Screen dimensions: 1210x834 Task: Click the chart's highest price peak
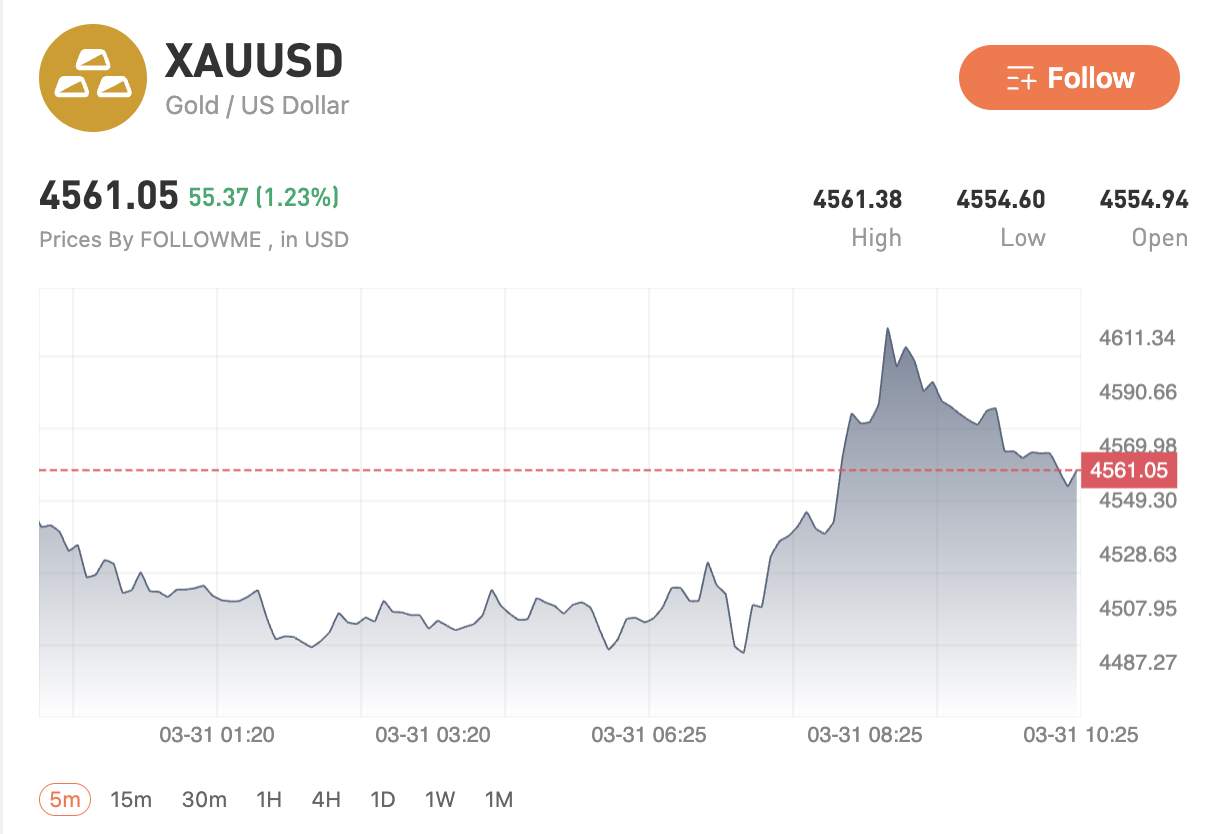tap(887, 329)
